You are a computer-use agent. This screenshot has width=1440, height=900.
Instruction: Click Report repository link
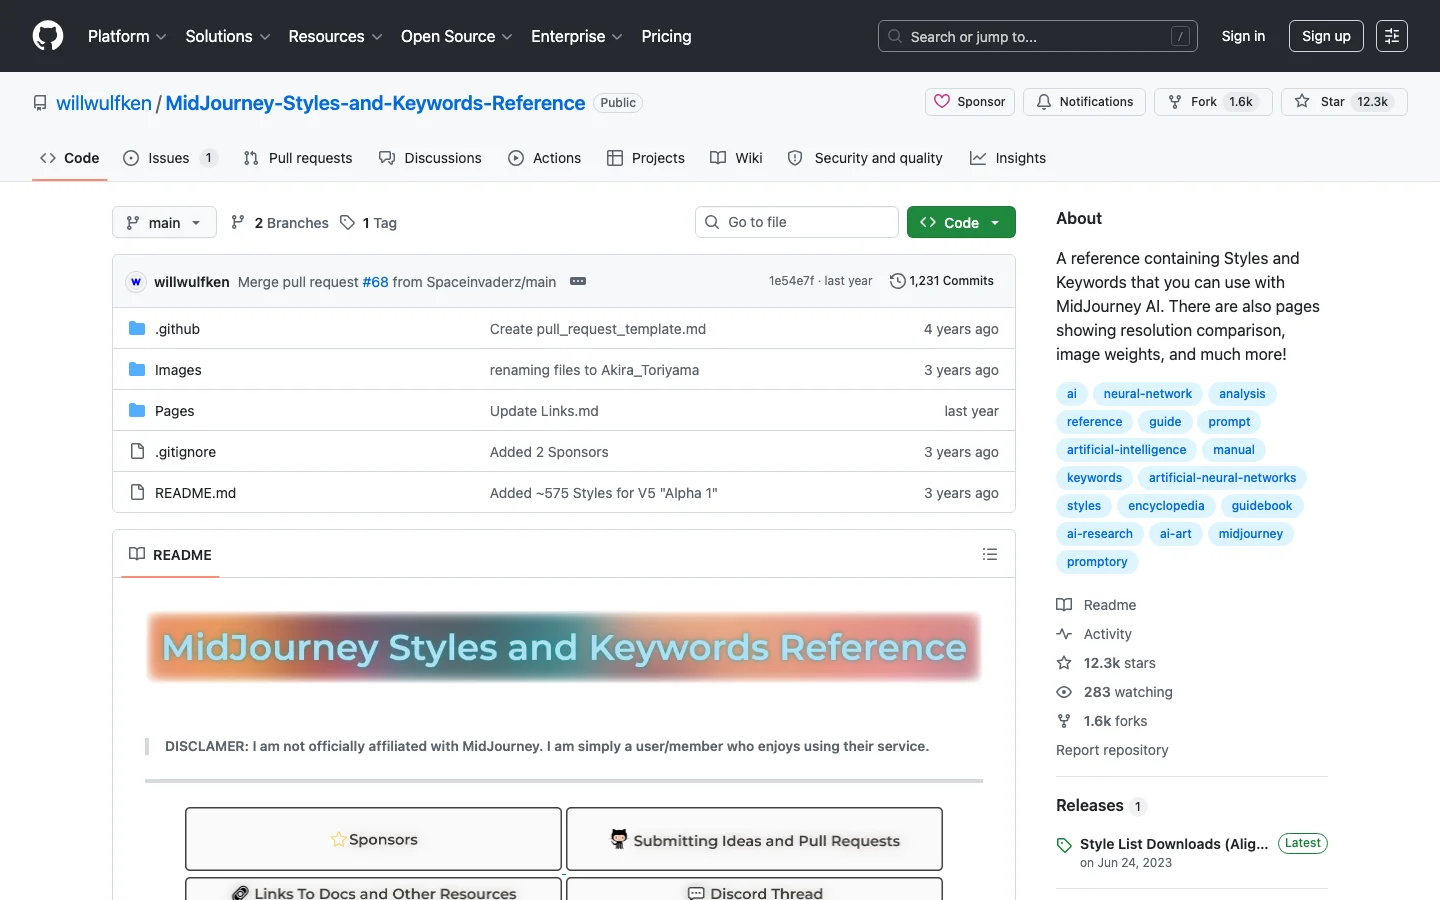tap(1112, 750)
